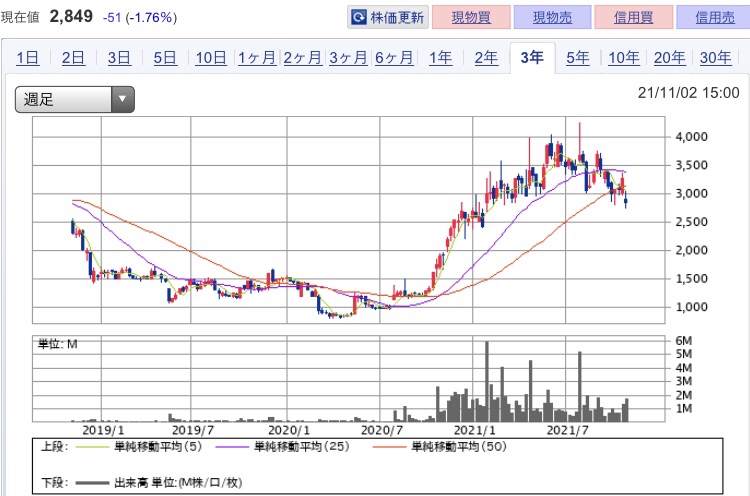Click the 6M volume axis label
Screen dimensions: 750x496
[x=684, y=341]
